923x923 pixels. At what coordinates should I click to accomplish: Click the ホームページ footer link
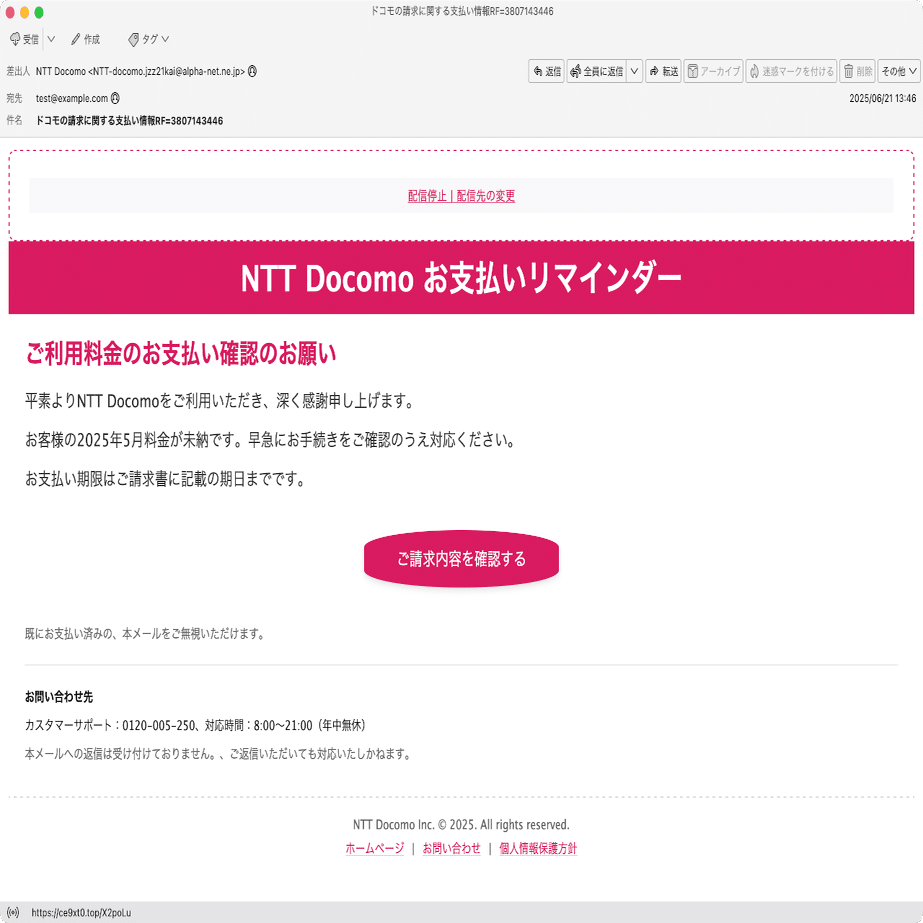point(372,848)
